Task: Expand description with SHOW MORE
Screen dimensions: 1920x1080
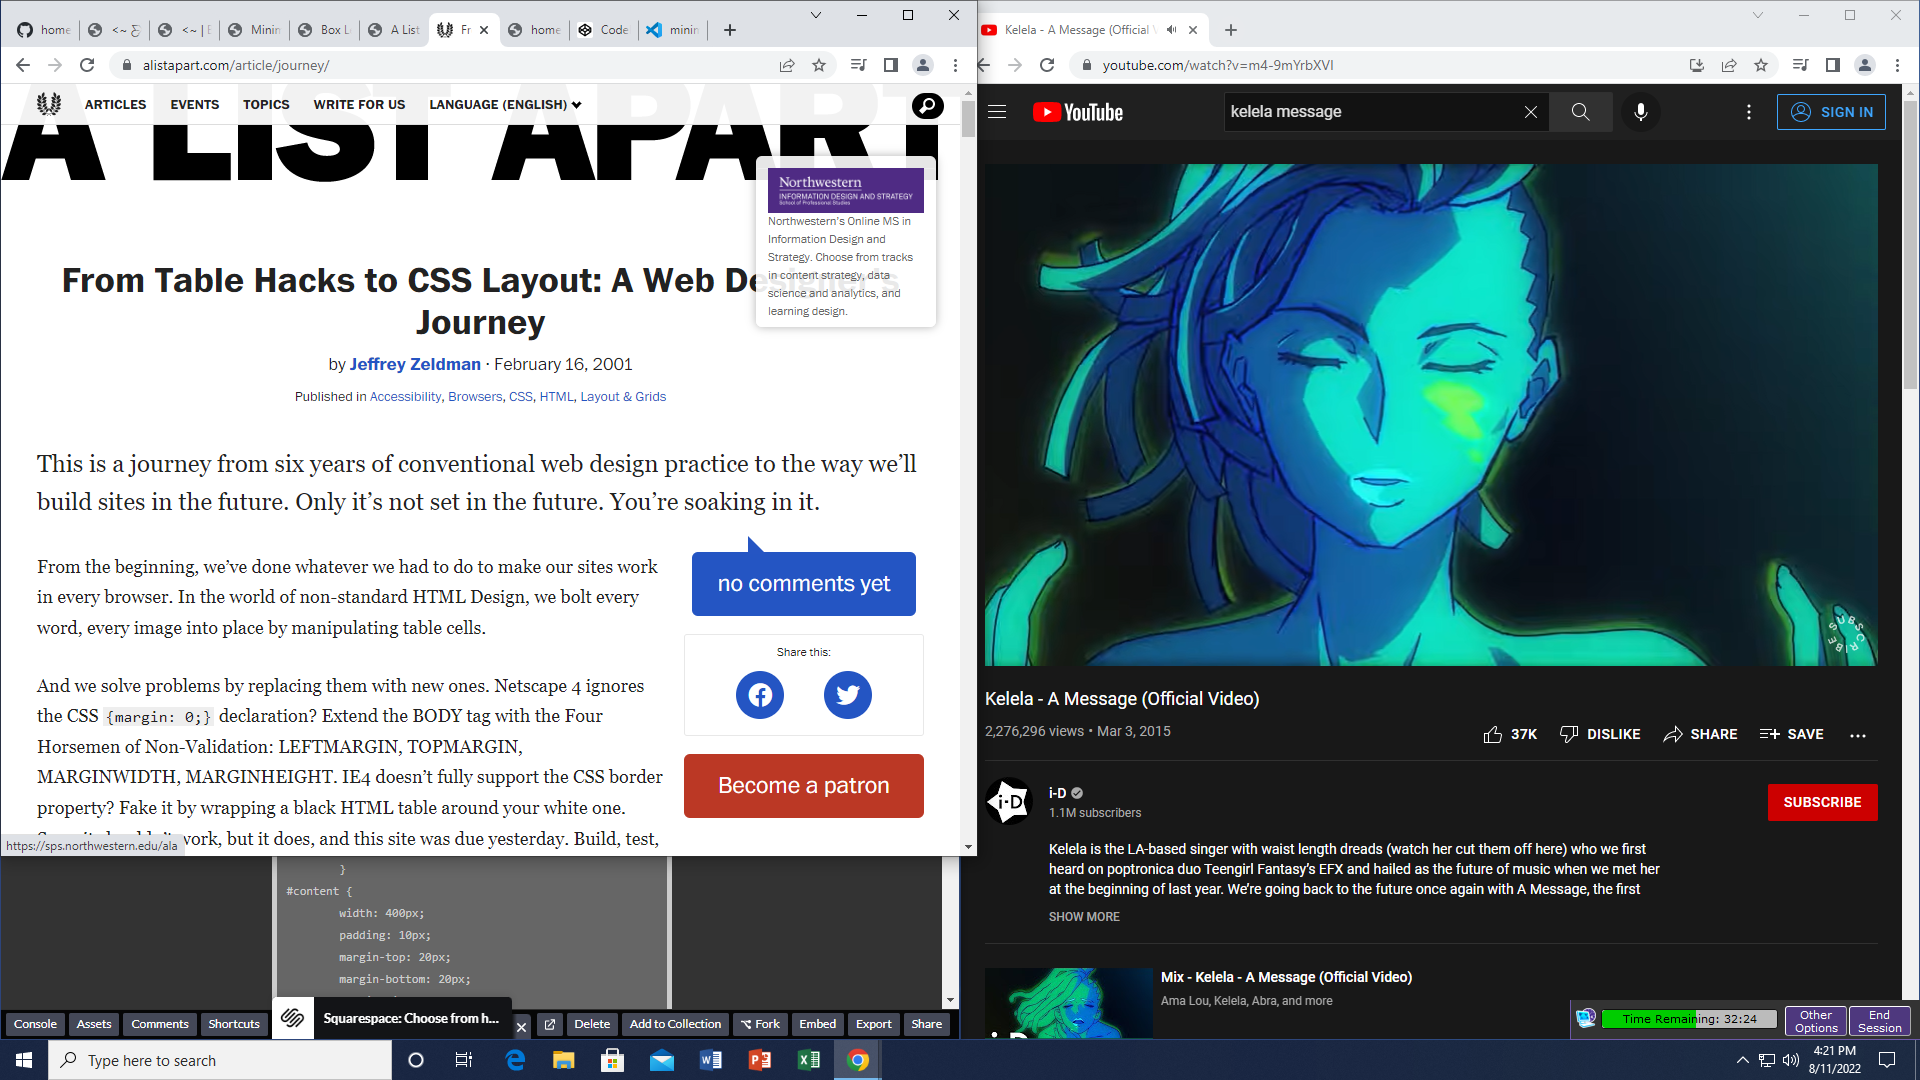Action: [x=1084, y=917]
